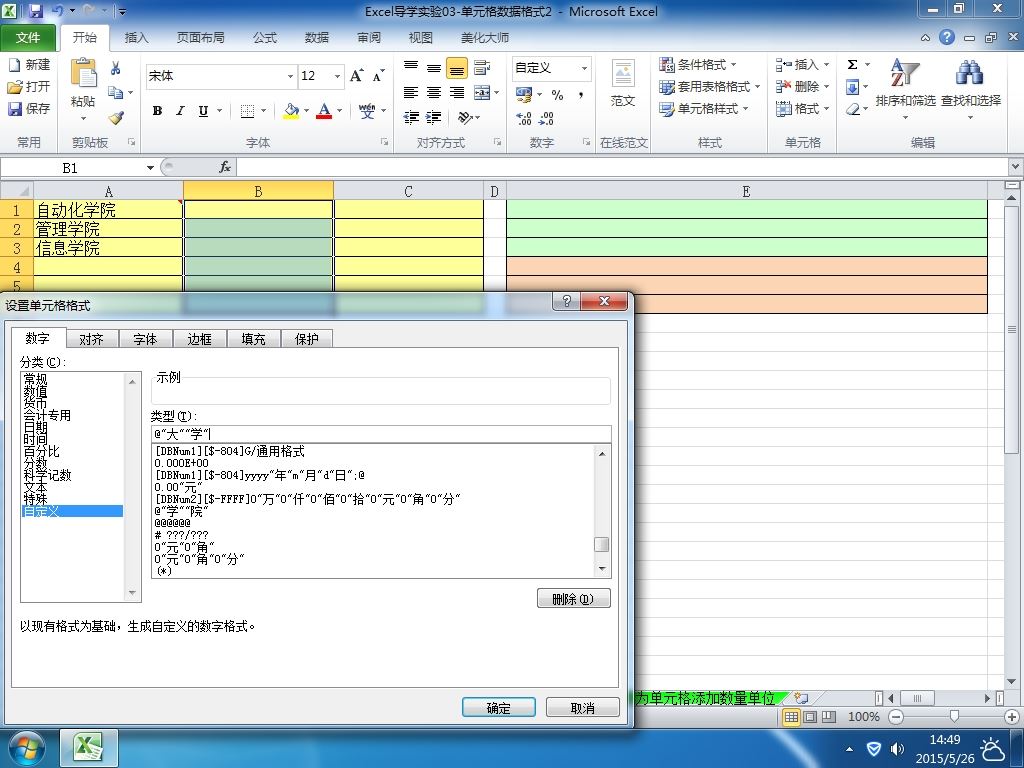This screenshot has height=768, width=1024.
Task: Click the Format Painter brush icon
Action: point(116,118)
